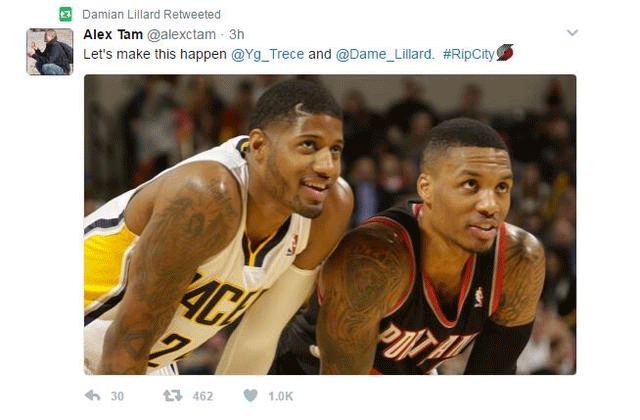Click Damian Lillard Retweeted label
Viewport: 640px width, 420px height.
[151, 15]
